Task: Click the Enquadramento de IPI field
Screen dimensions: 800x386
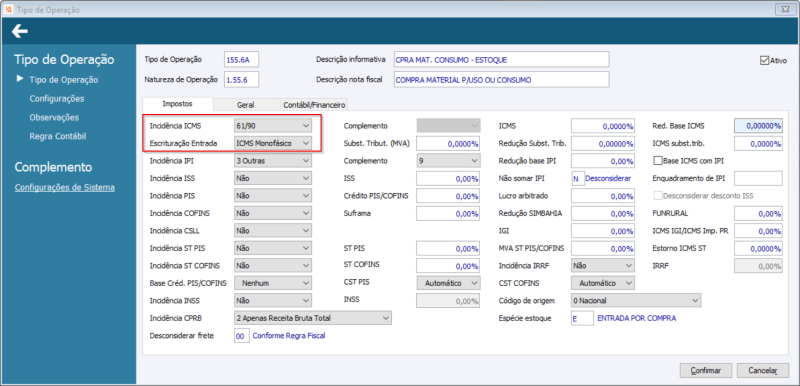Action: tap(758, 178)
